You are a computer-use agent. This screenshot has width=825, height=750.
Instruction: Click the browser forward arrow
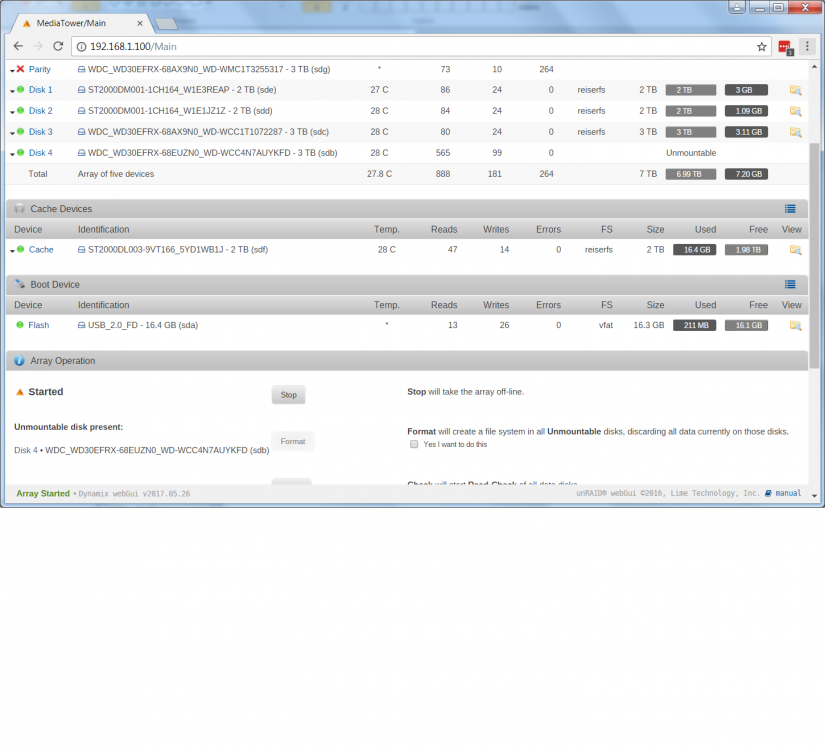tap(38, 46)
